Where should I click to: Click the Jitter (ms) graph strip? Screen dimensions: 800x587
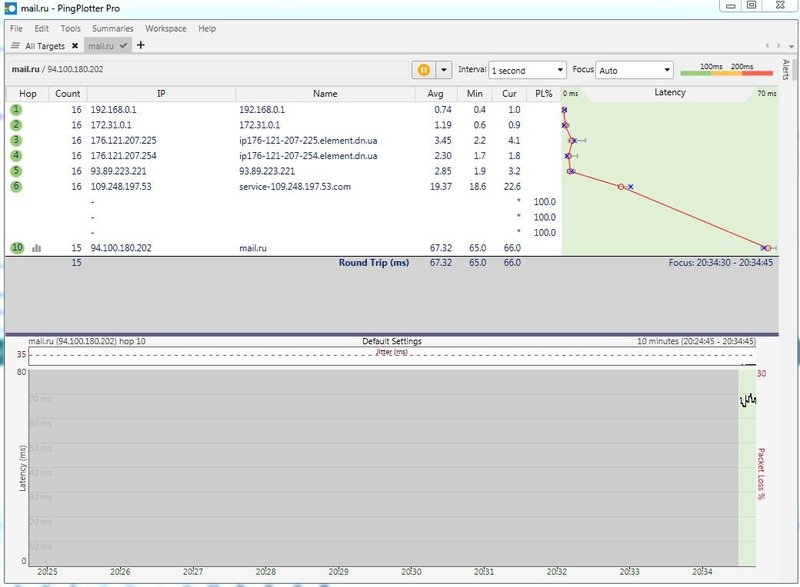pyautogui.click(x=392, y=356)
